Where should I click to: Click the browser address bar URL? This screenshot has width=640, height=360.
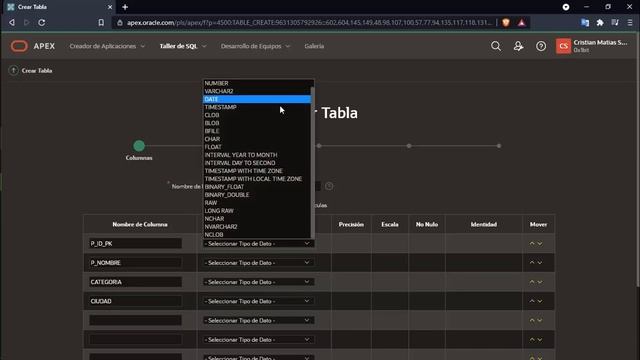[x=308, y=22]
